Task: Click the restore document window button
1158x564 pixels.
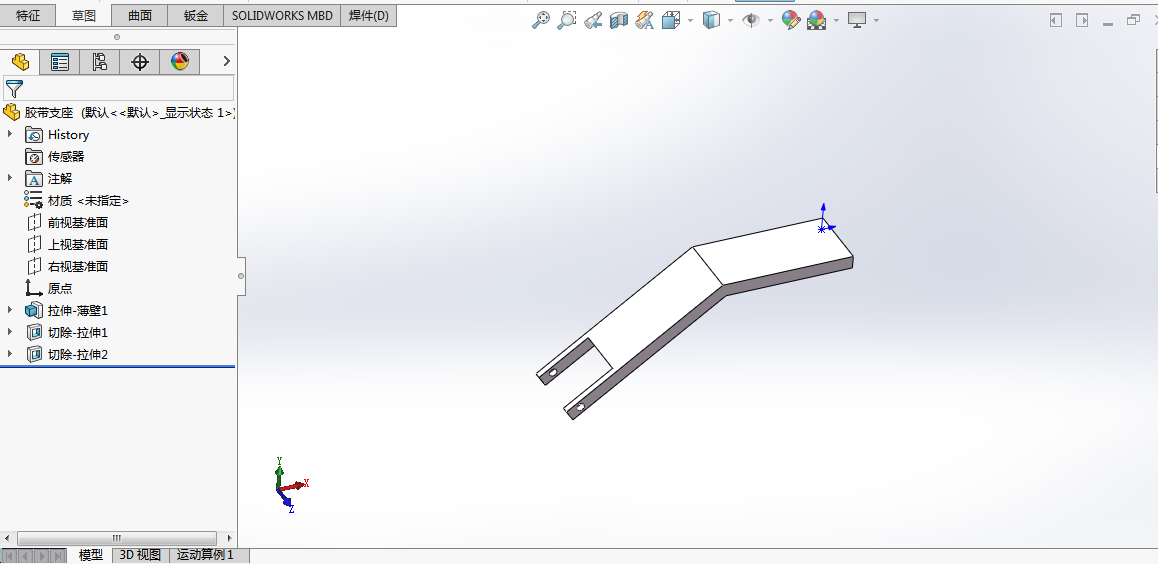Action: coord(1133,21)
